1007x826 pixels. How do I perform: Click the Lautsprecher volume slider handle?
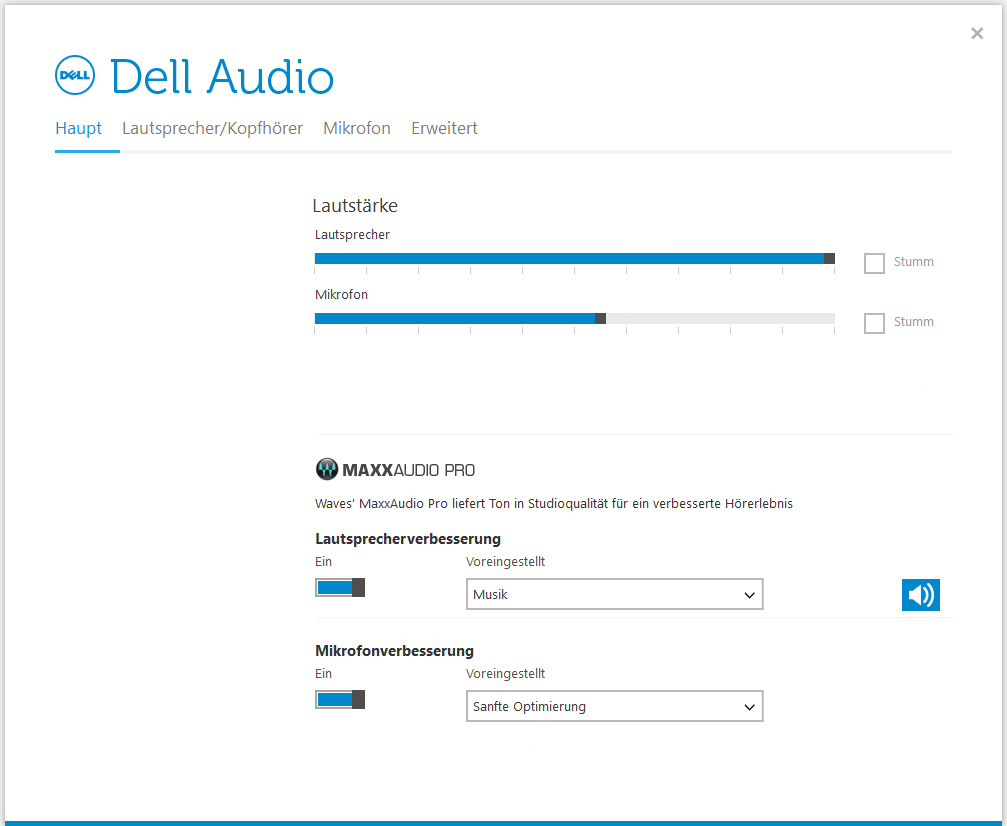(829, 259)
